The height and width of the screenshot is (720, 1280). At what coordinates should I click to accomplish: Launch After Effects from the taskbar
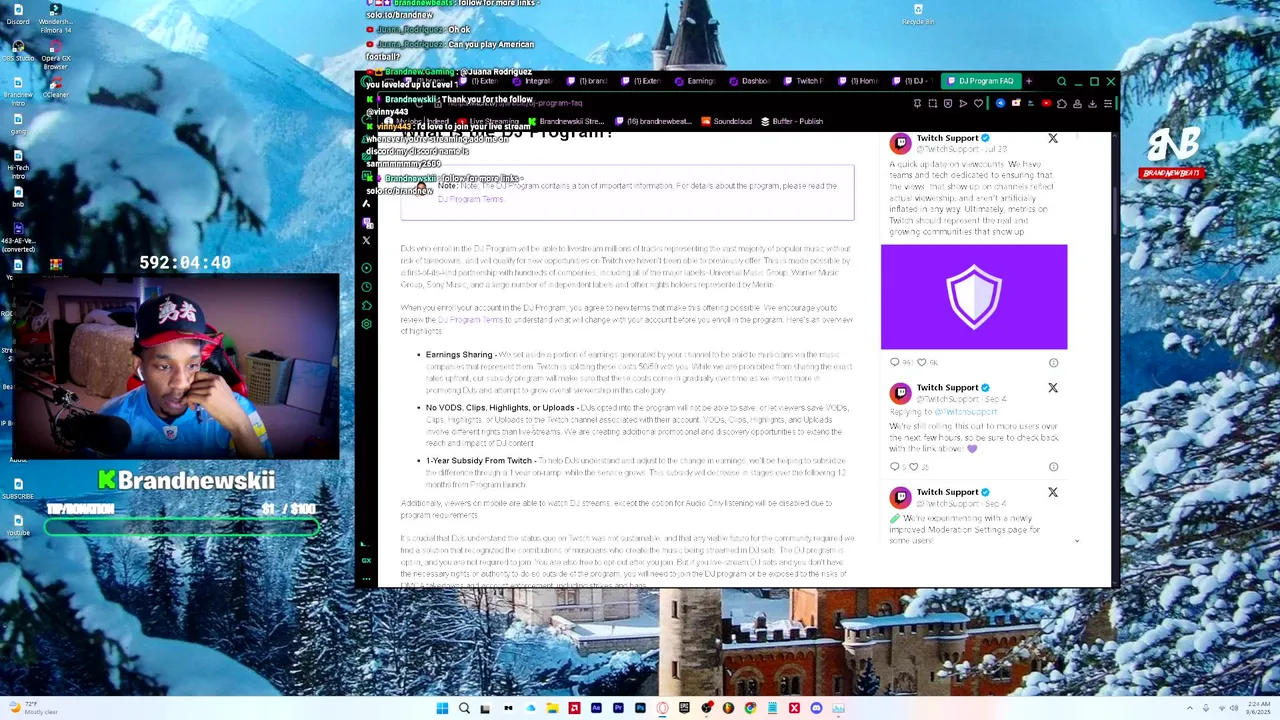[x=596, y=708]
